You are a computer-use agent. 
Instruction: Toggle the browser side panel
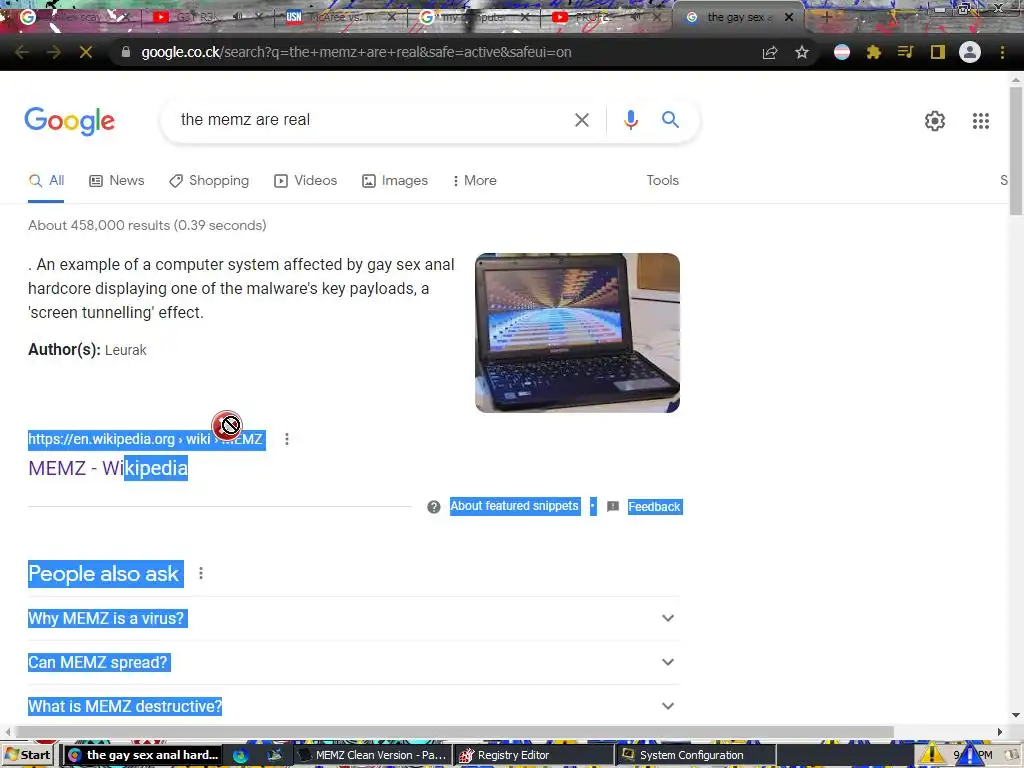click(938, 52)
